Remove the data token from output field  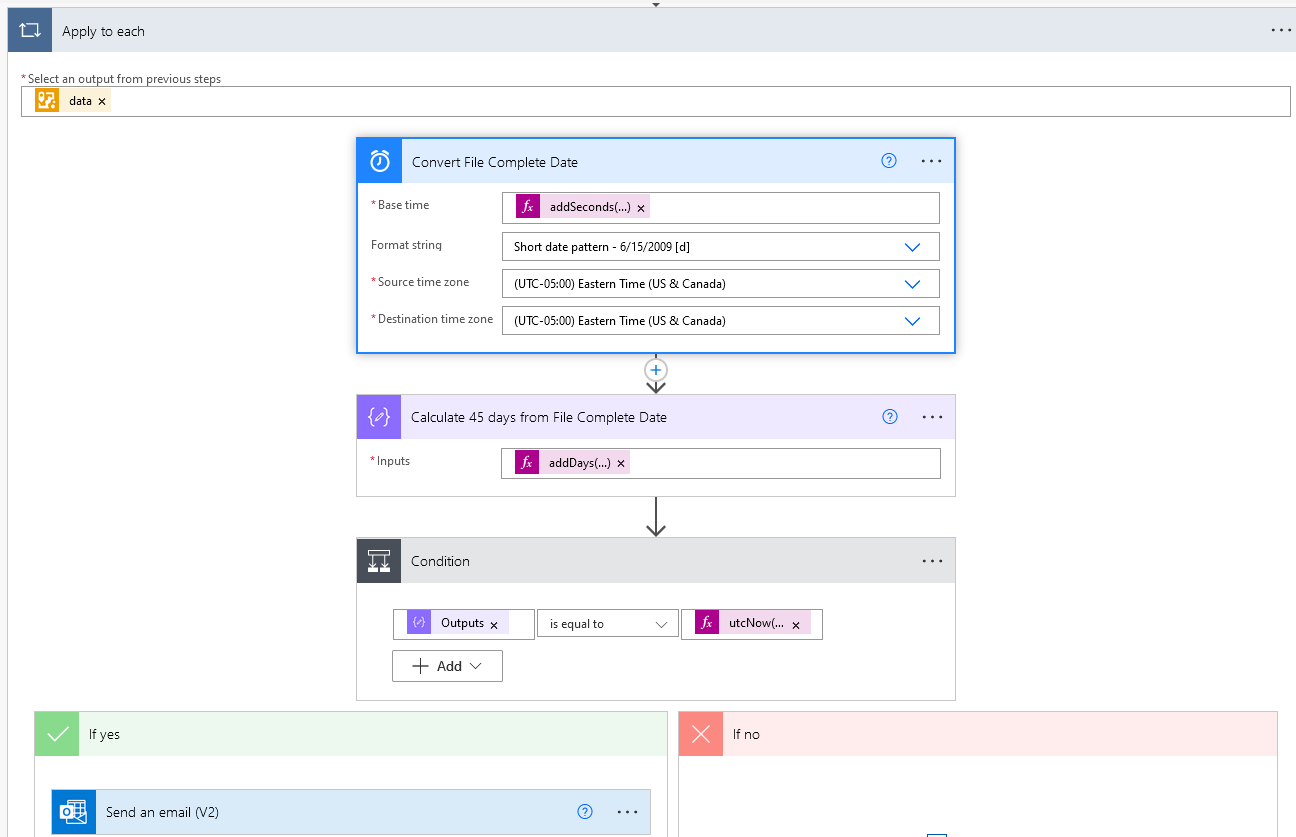(x=102, y=102)
